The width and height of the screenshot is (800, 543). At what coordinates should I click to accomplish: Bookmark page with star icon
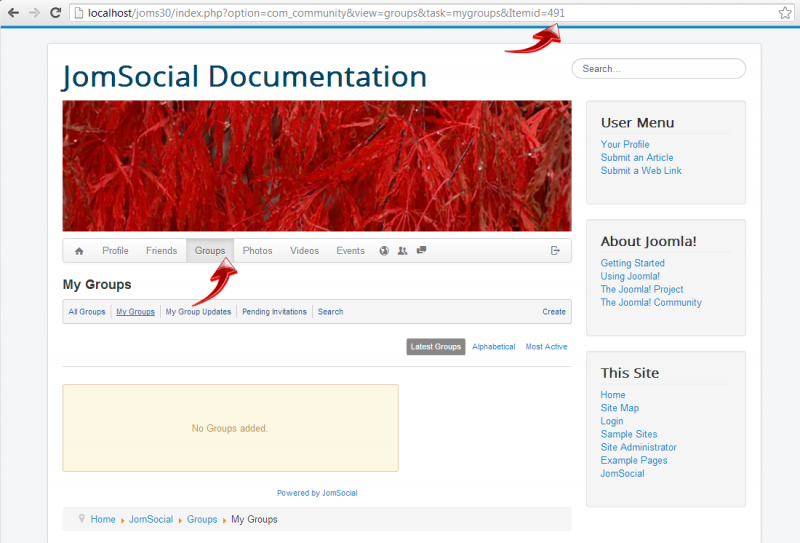[785, 13]
